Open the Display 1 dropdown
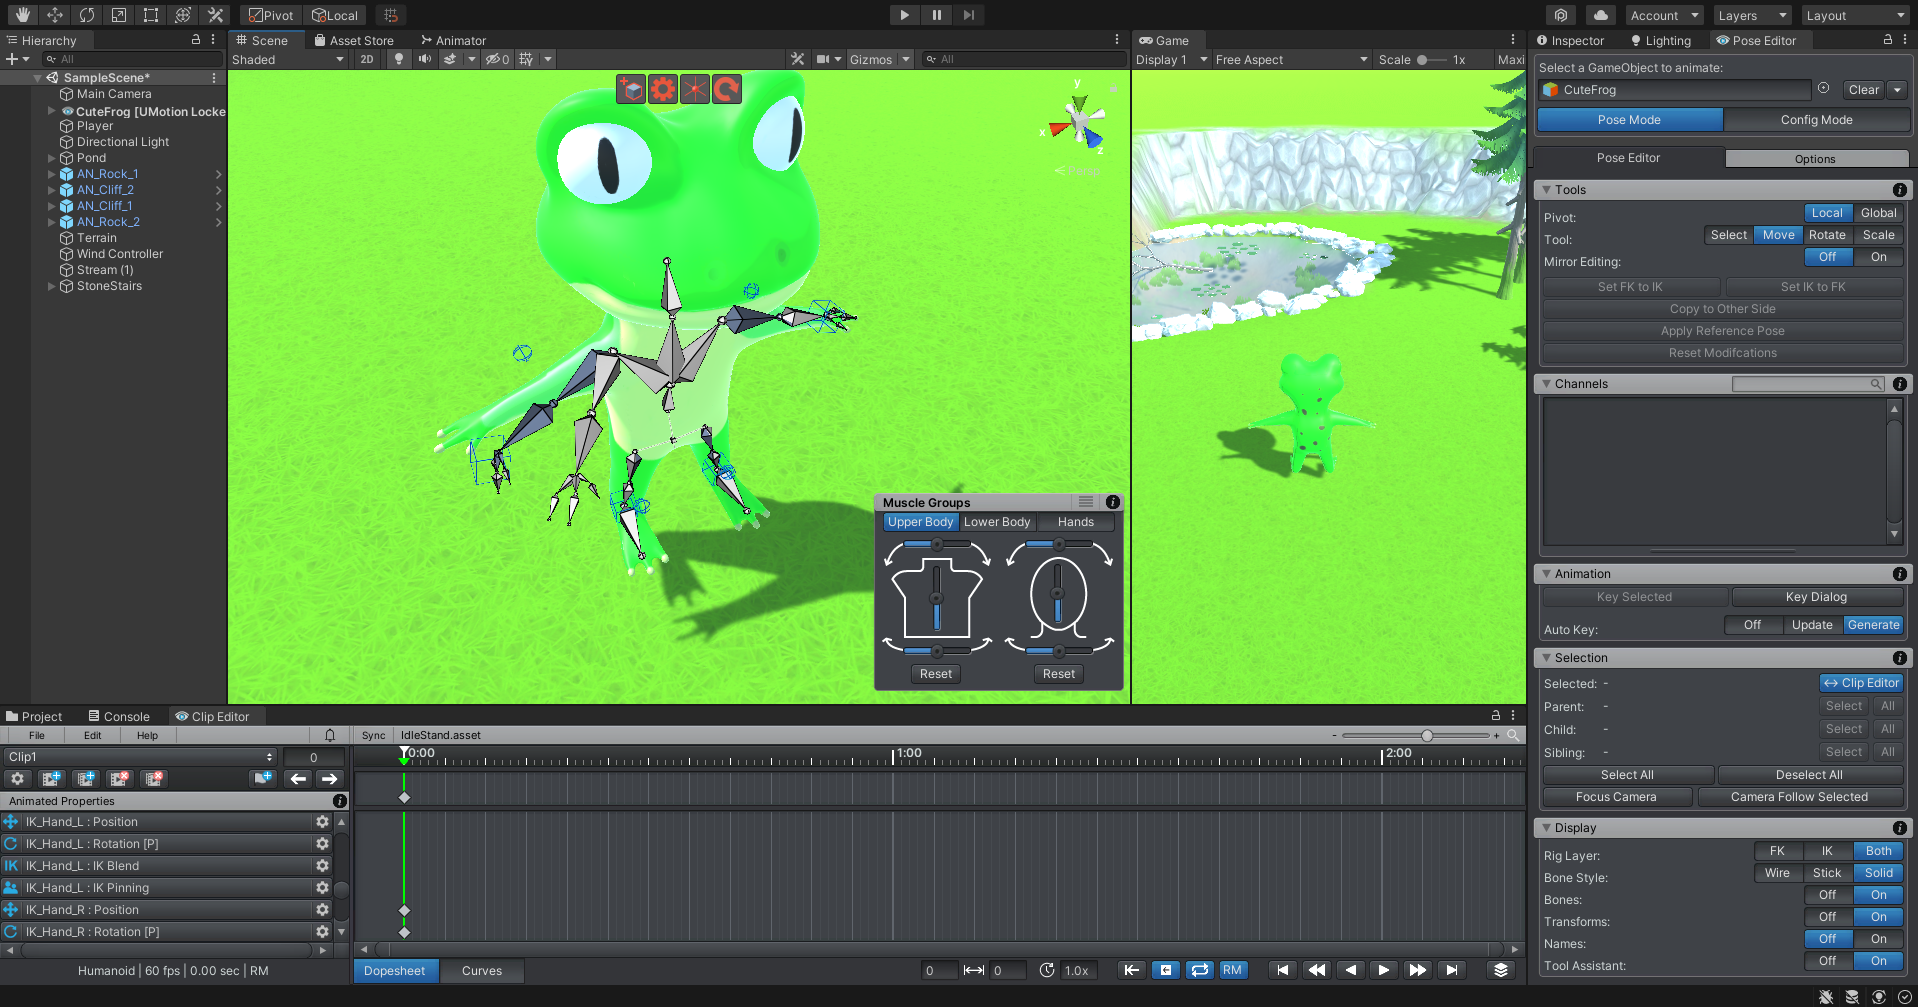 coord(1172,59)
